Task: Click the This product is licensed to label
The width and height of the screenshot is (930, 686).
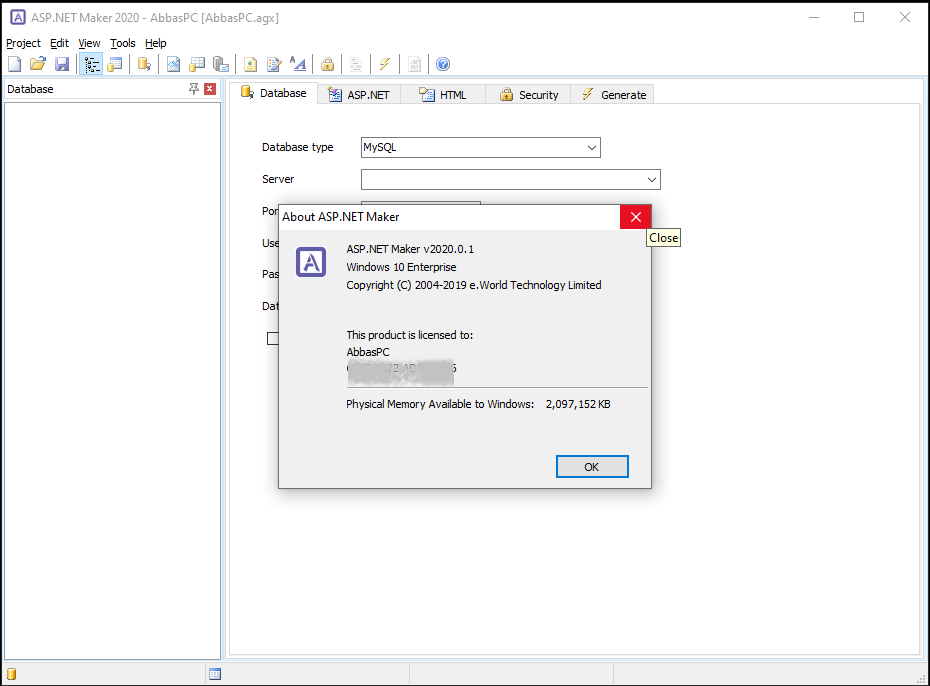Action: pos(410,335)
